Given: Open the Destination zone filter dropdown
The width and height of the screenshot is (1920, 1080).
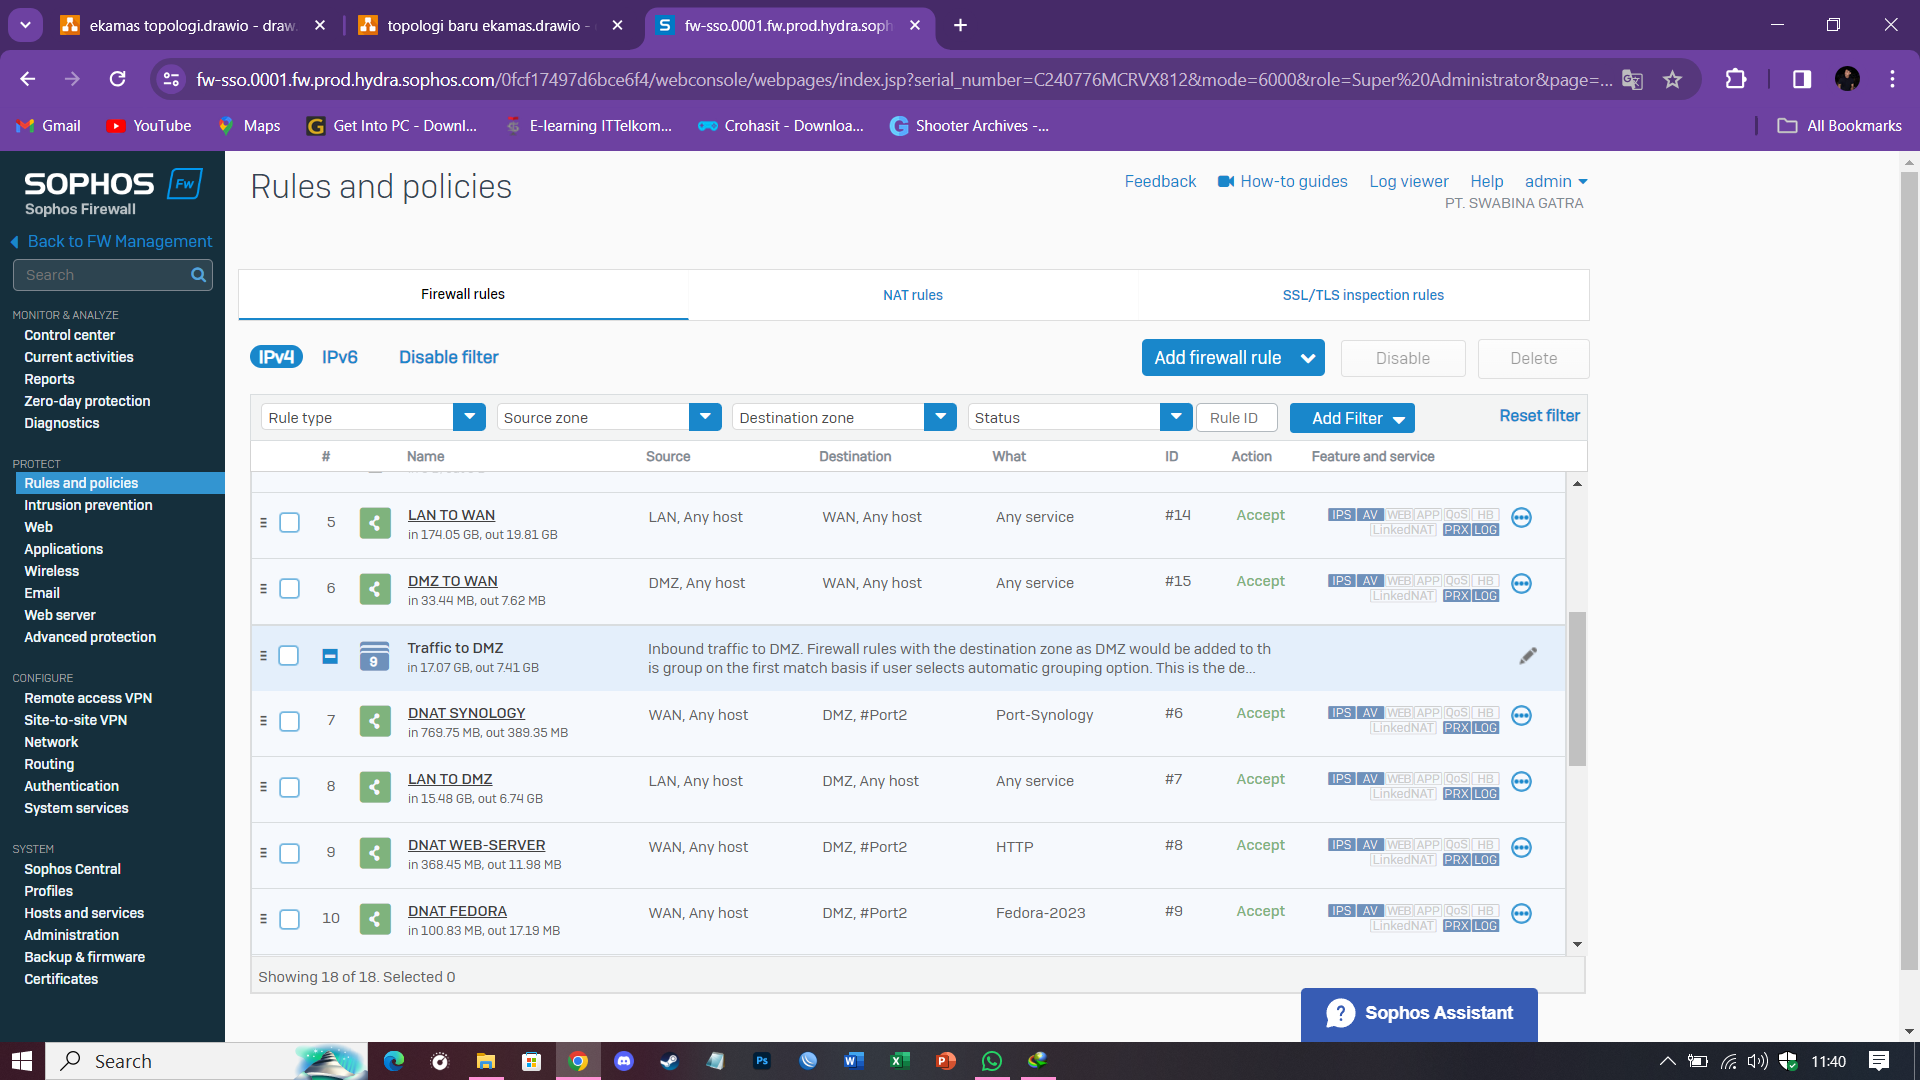Looking at the screenshot, I should pyautogui.click(x=940, y=417).
